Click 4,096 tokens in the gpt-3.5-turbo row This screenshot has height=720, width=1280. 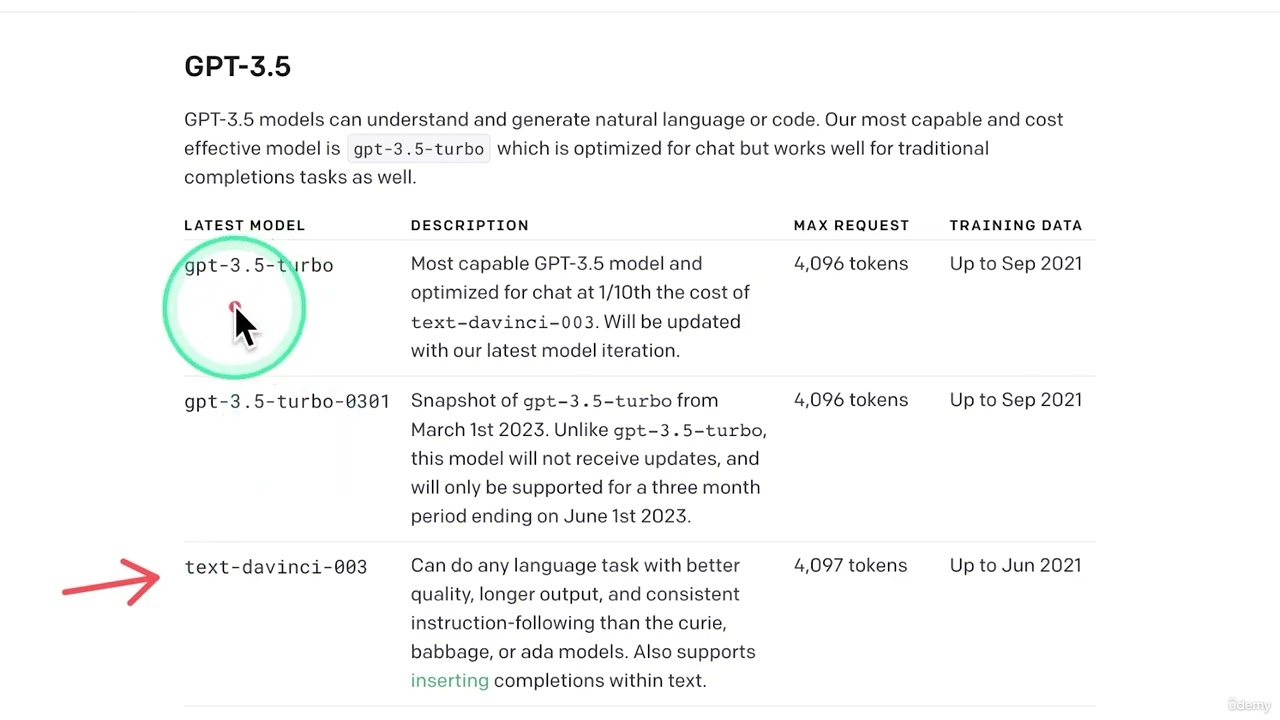(851, 263)
